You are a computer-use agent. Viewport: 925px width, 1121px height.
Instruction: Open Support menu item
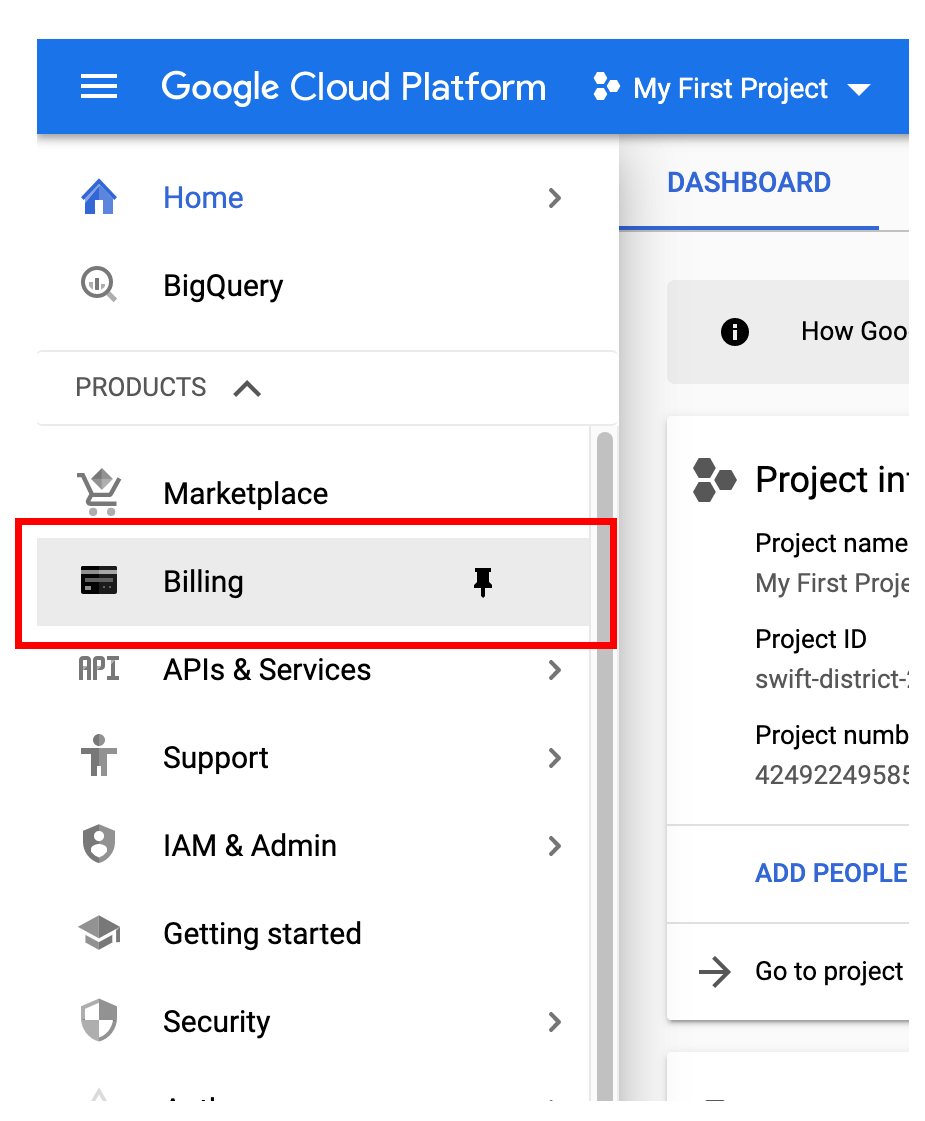click(x=216, y=758)
